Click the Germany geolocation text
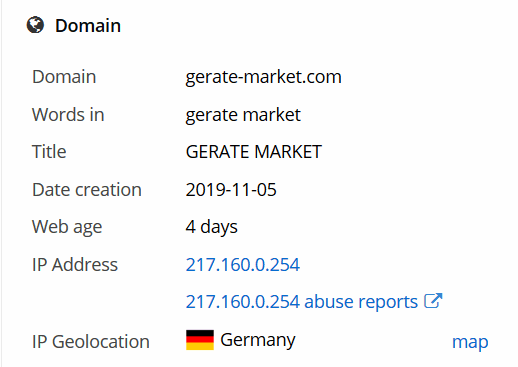 click(258, 340)
